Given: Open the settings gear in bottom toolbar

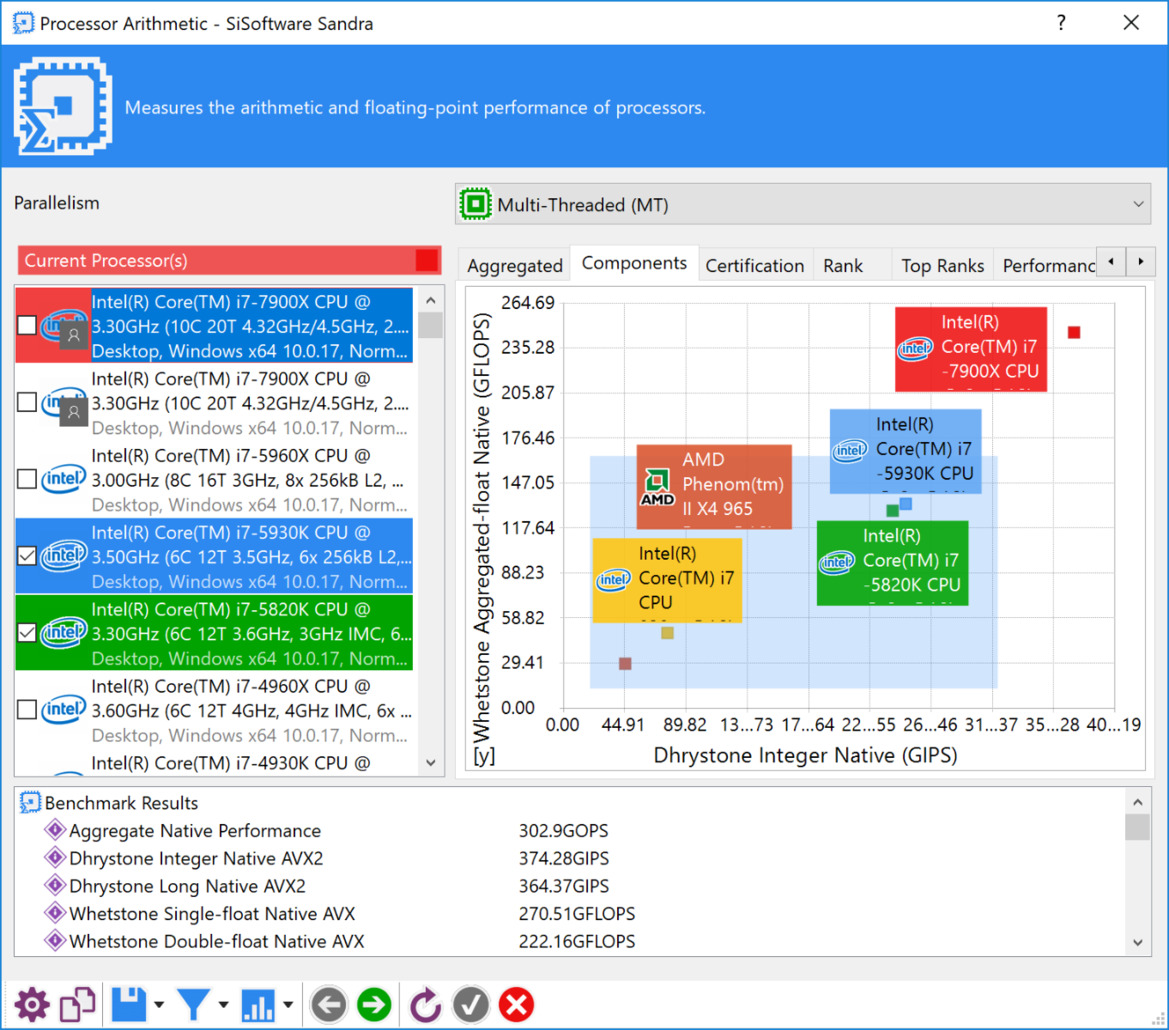Looking at the screenshot, I should tap(32, 1005).
